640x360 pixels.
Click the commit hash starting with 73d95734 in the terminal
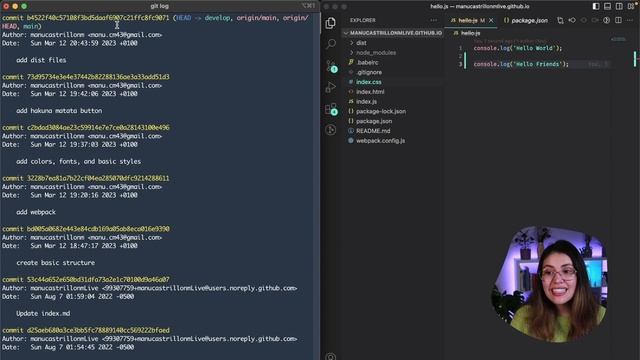point(98,77)
